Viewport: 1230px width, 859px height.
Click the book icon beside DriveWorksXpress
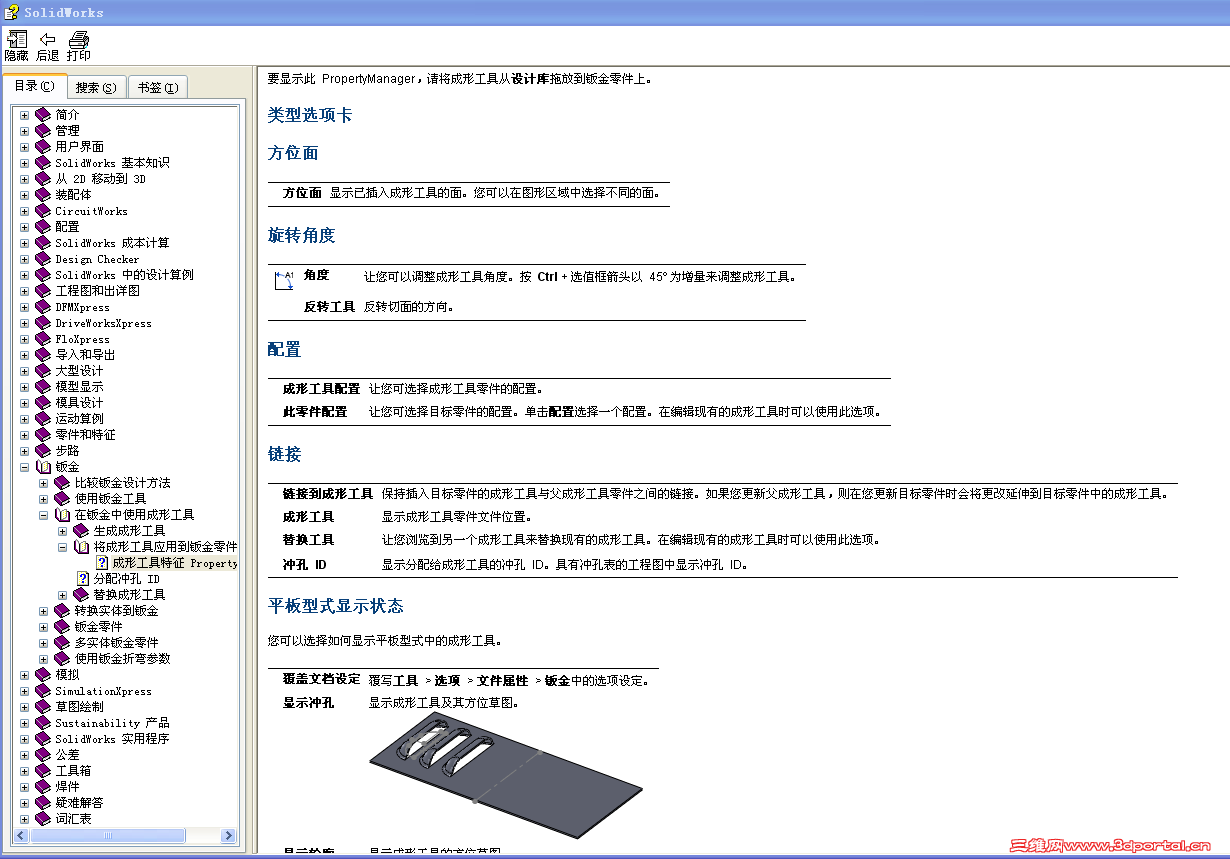[x=43, y=323]
